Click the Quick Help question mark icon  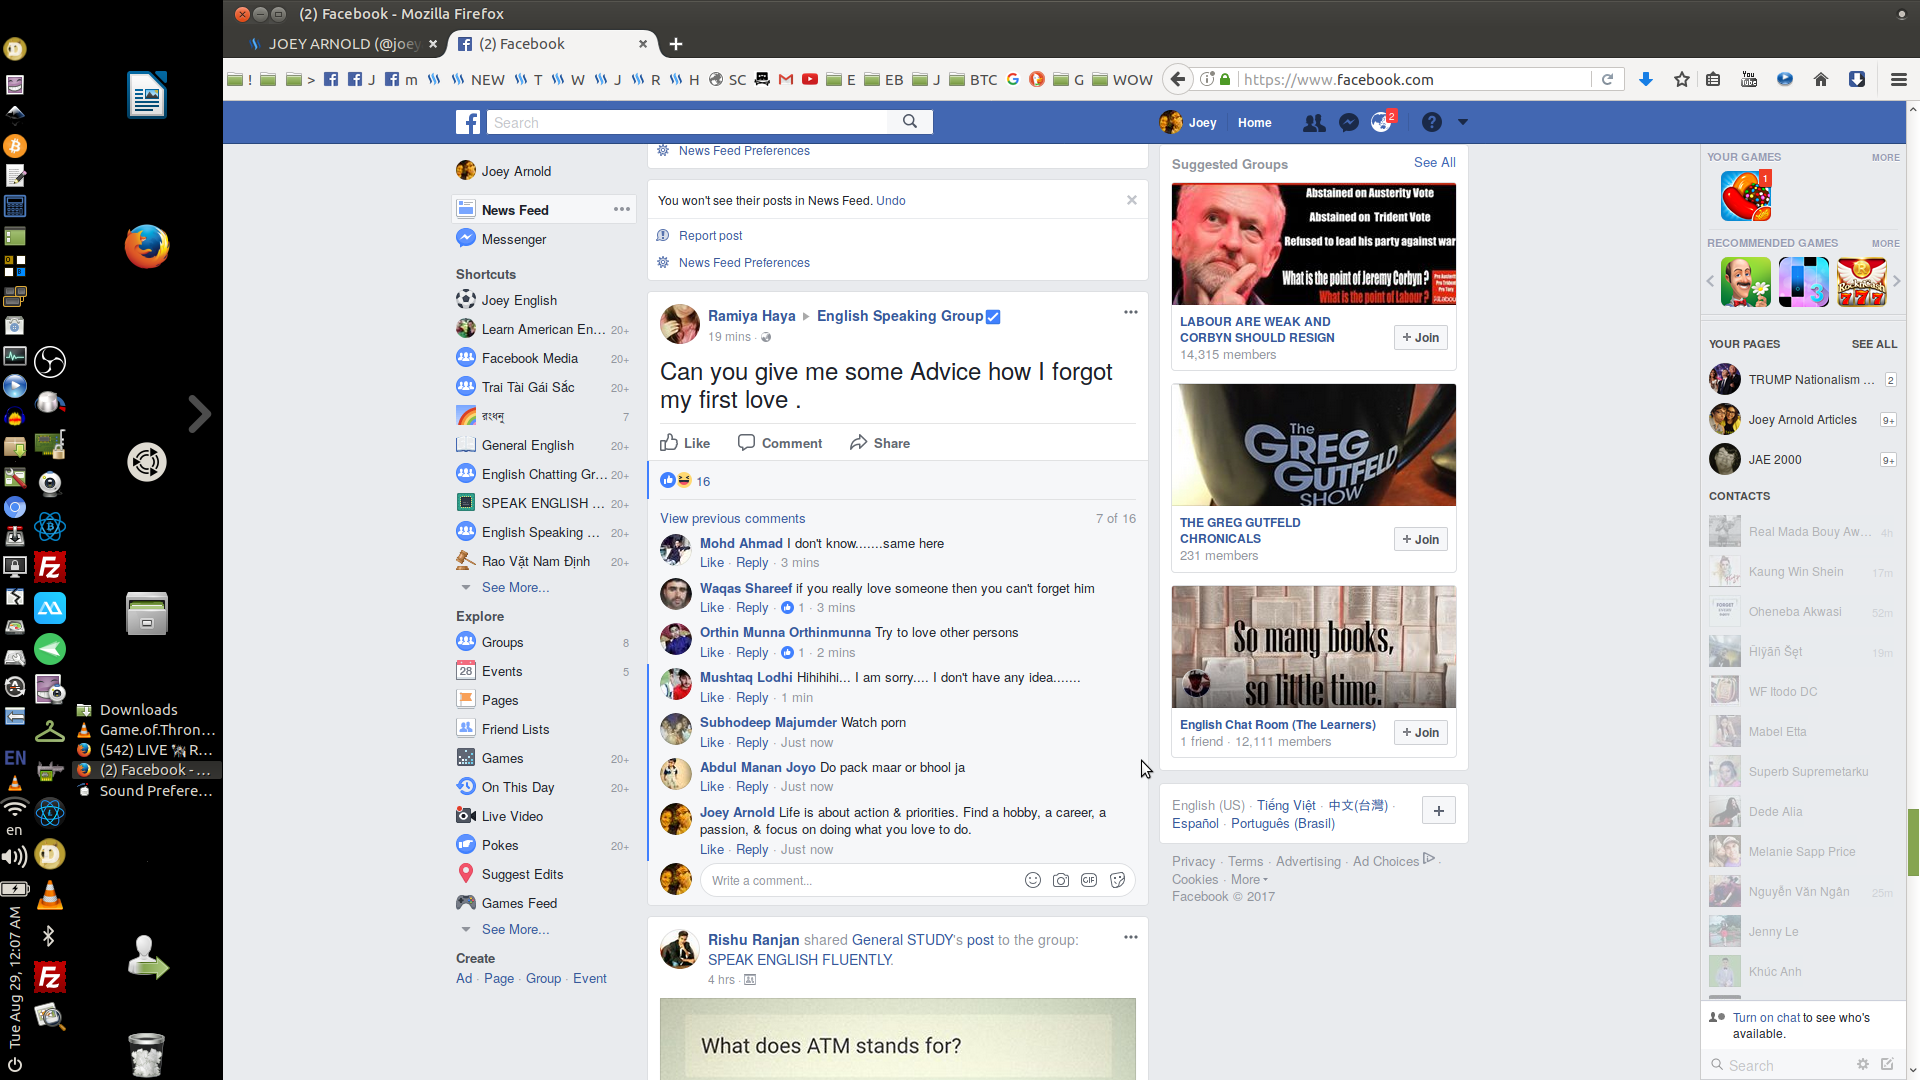coord(1431,122)
